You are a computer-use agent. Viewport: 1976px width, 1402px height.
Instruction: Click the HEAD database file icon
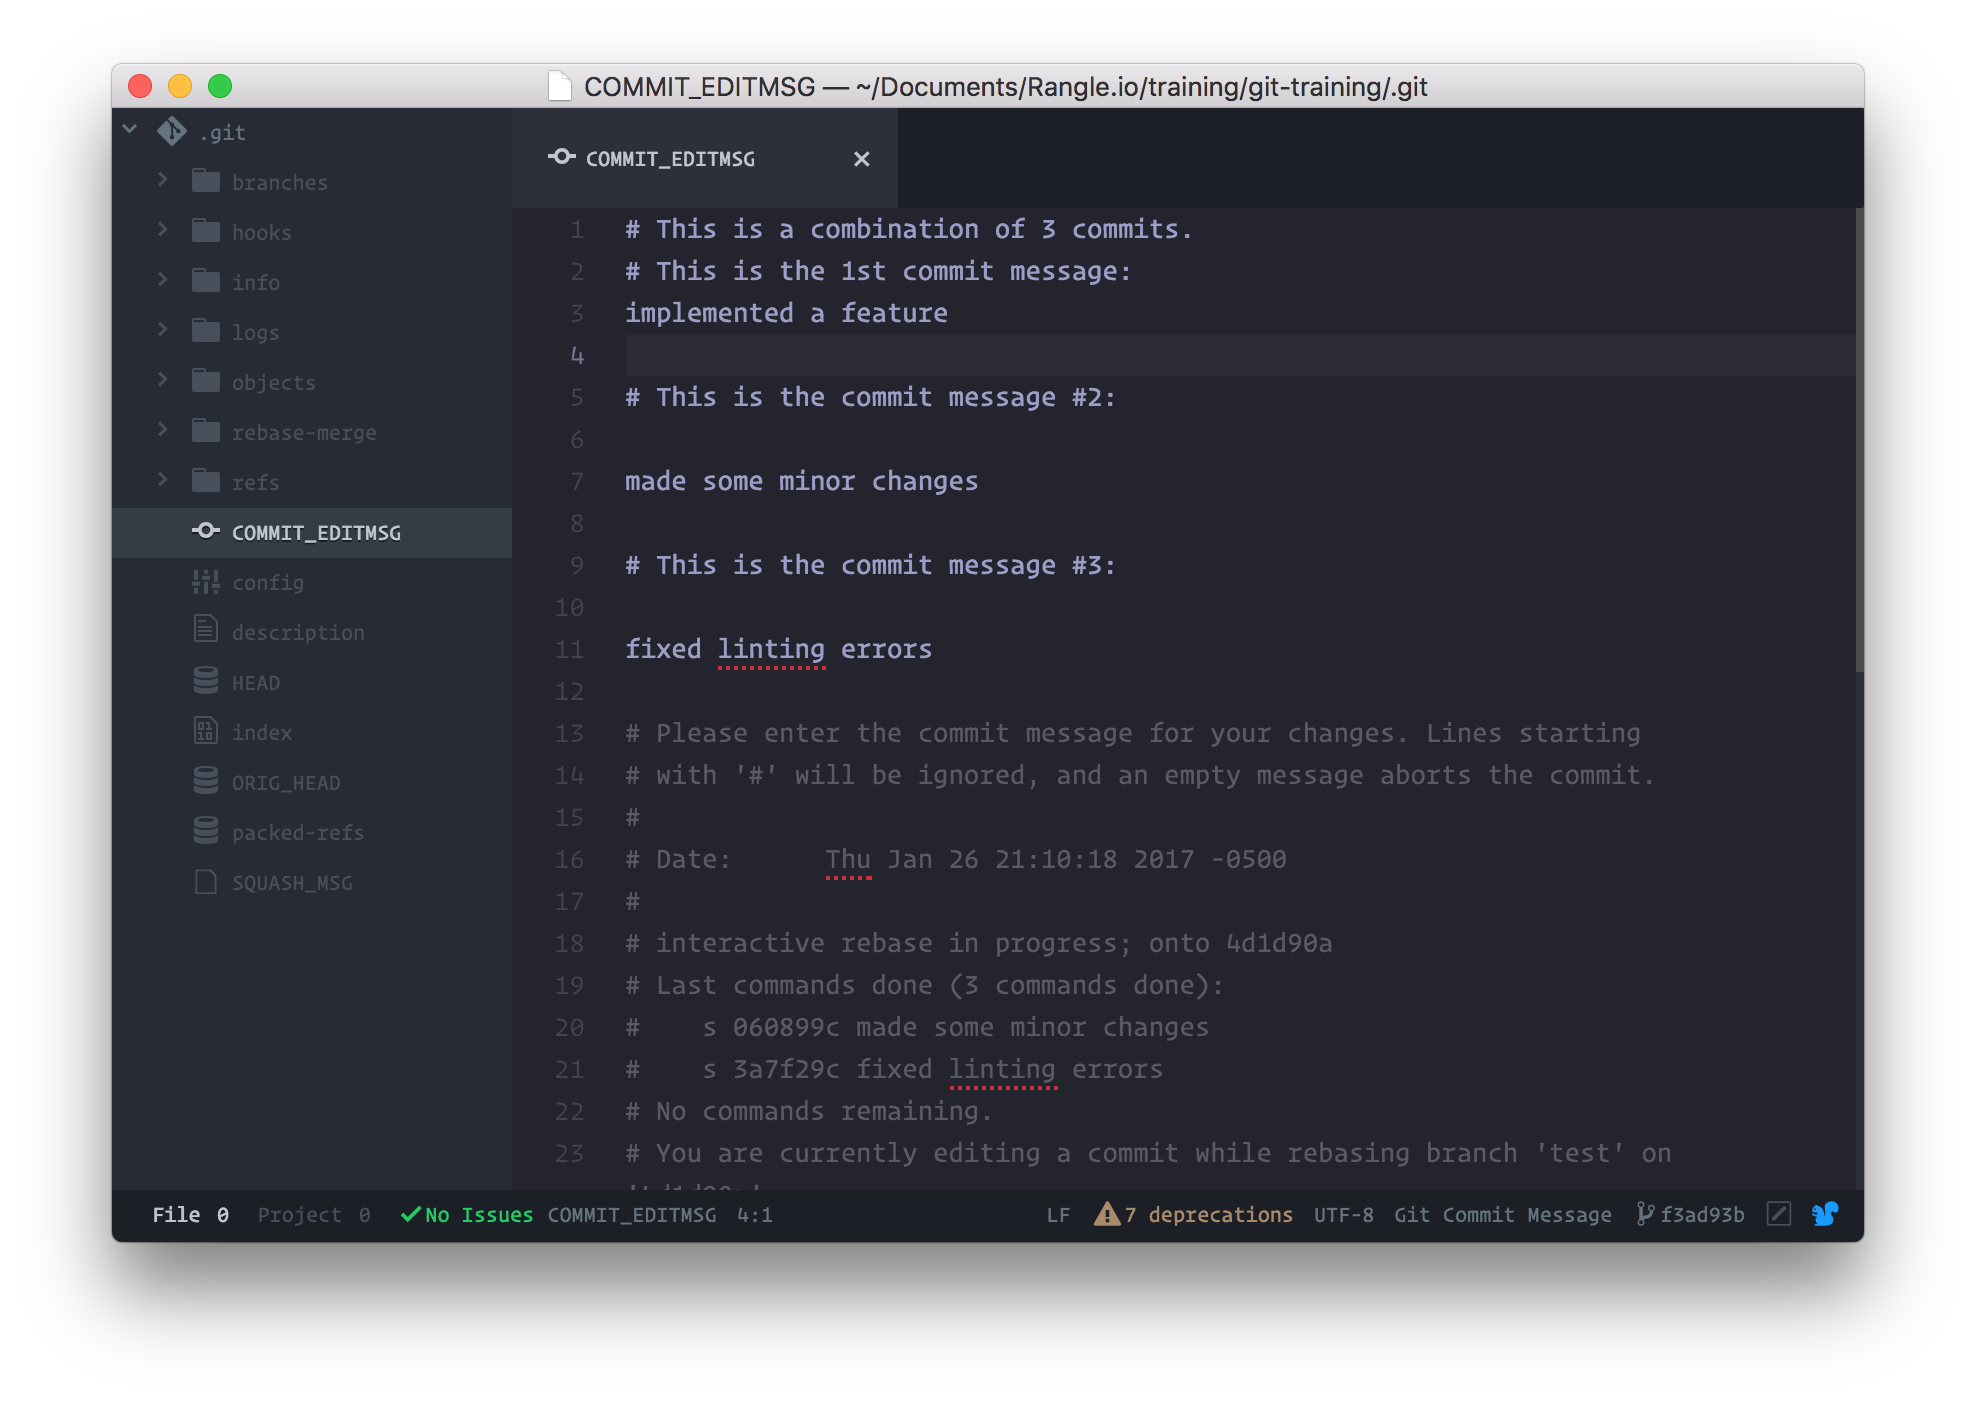[x=205, y=682]
